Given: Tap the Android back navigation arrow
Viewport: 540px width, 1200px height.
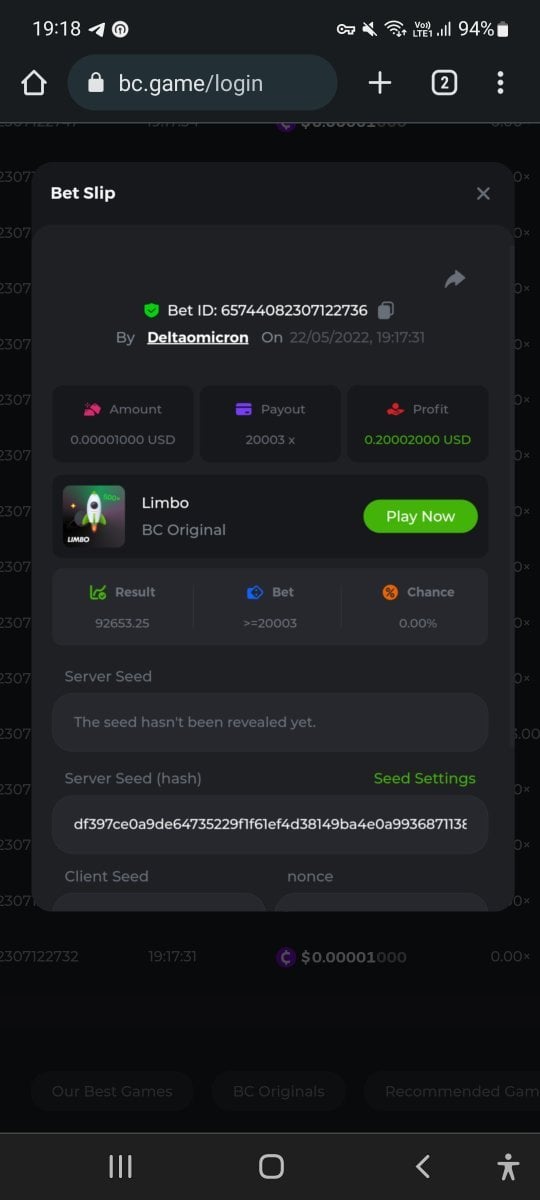Looking at the screenshot, I should [x=423, y=1166].
